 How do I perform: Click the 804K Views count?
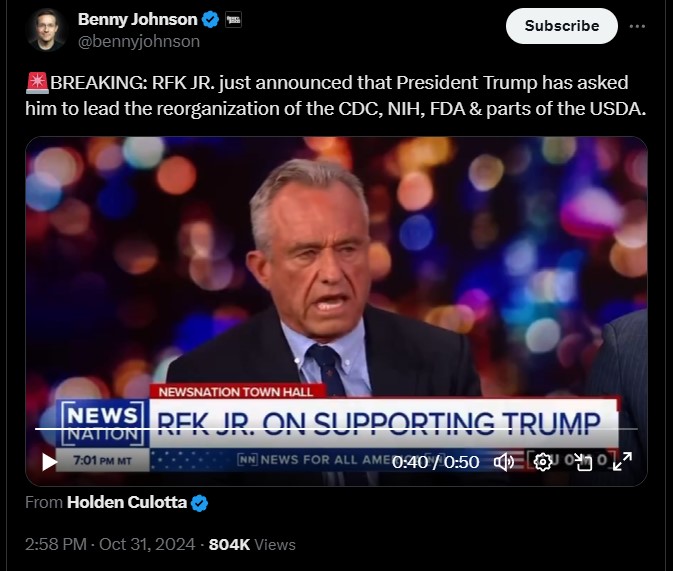[252, 544]
